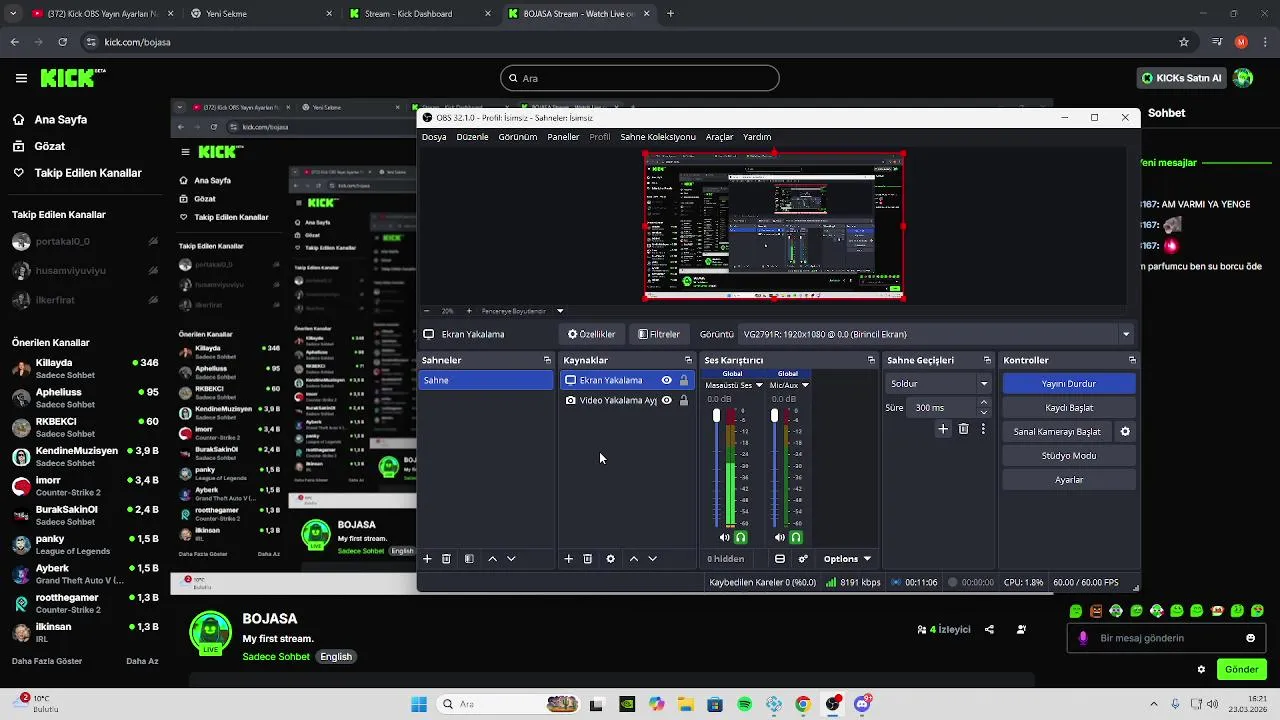Open preview scaling Pencereye Boyutlandır dropdown
Viewport: 1280px width, 720px height.
pyautogui.click(x=560, y=311)
